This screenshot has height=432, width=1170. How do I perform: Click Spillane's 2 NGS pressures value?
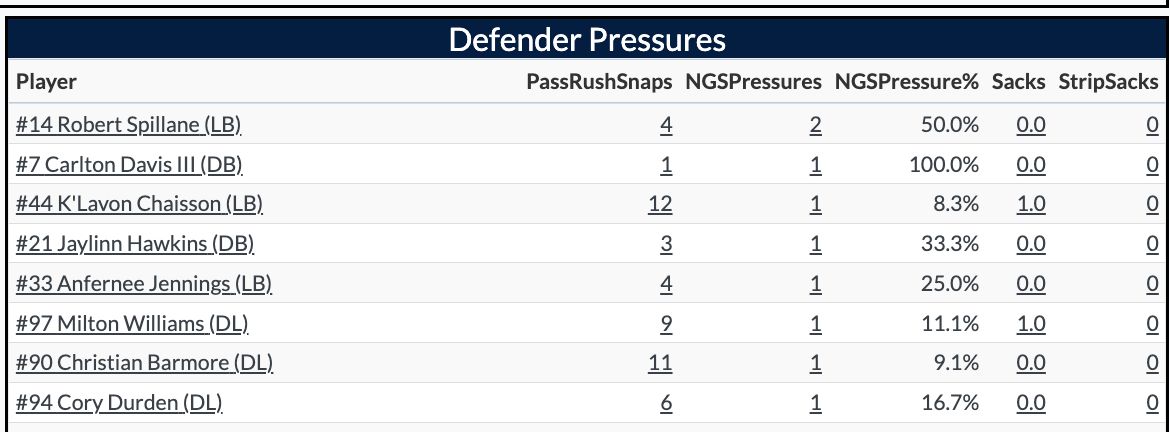815,124
